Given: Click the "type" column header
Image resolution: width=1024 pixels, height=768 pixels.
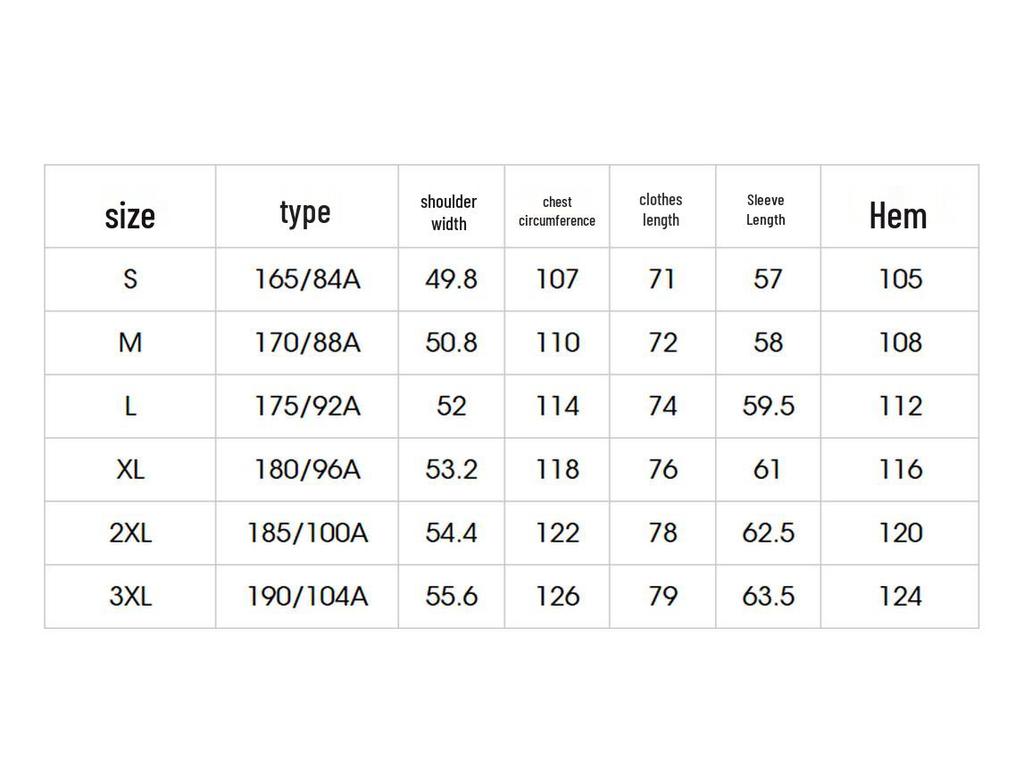Looking at the screenshot, I should (x=305, y=212).
